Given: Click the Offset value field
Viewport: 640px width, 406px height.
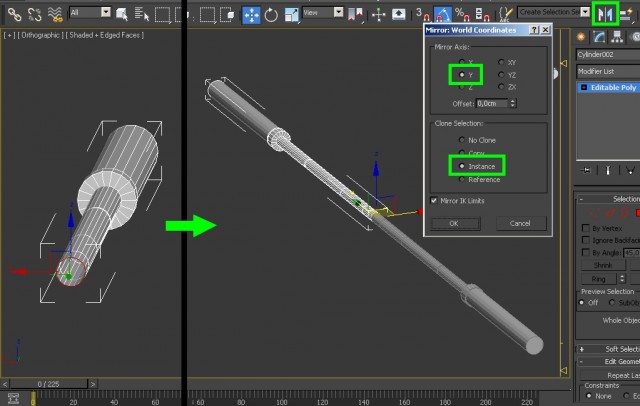Looking at the screenshot, I should click(x=492, y=103).
